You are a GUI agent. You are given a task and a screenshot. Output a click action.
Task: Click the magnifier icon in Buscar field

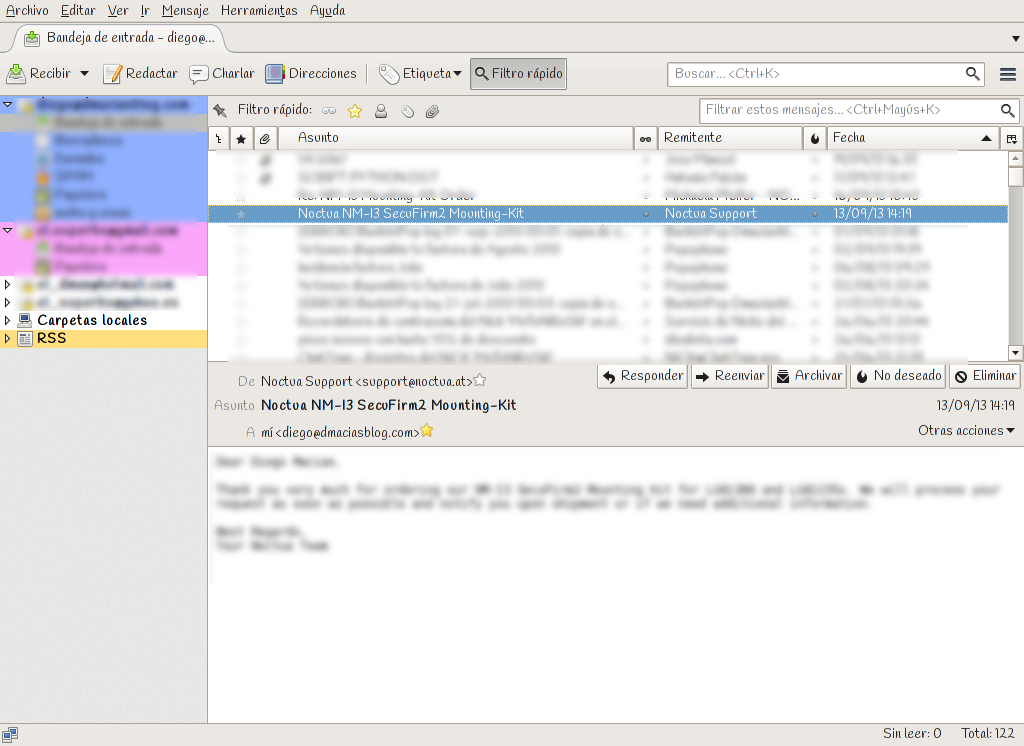click(x=972, y=74)
